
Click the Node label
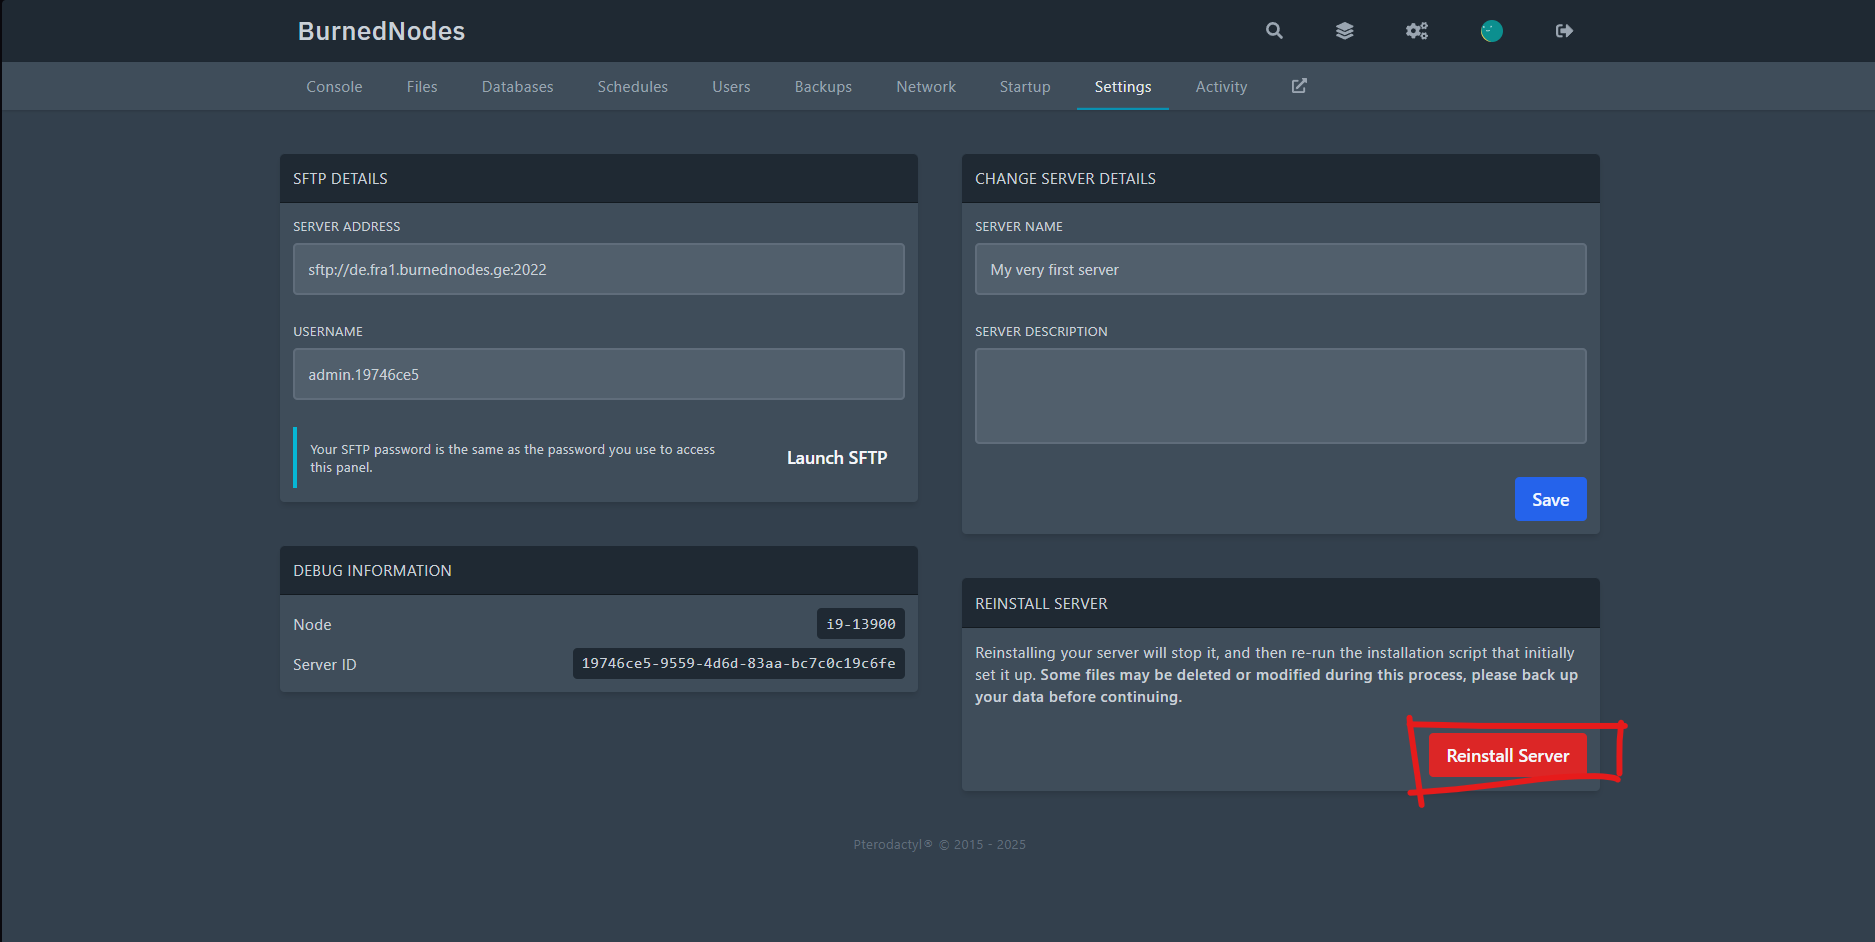tap(312, 625)
